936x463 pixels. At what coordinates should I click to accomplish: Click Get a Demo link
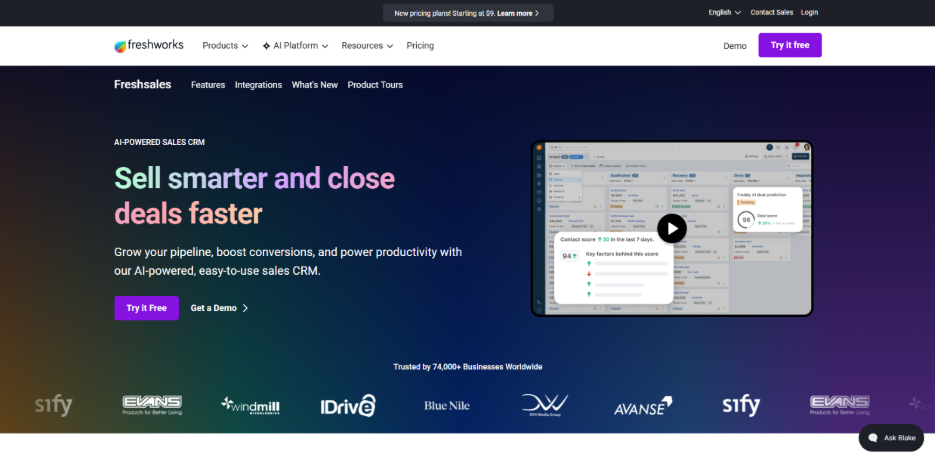(x=220, y=308)
